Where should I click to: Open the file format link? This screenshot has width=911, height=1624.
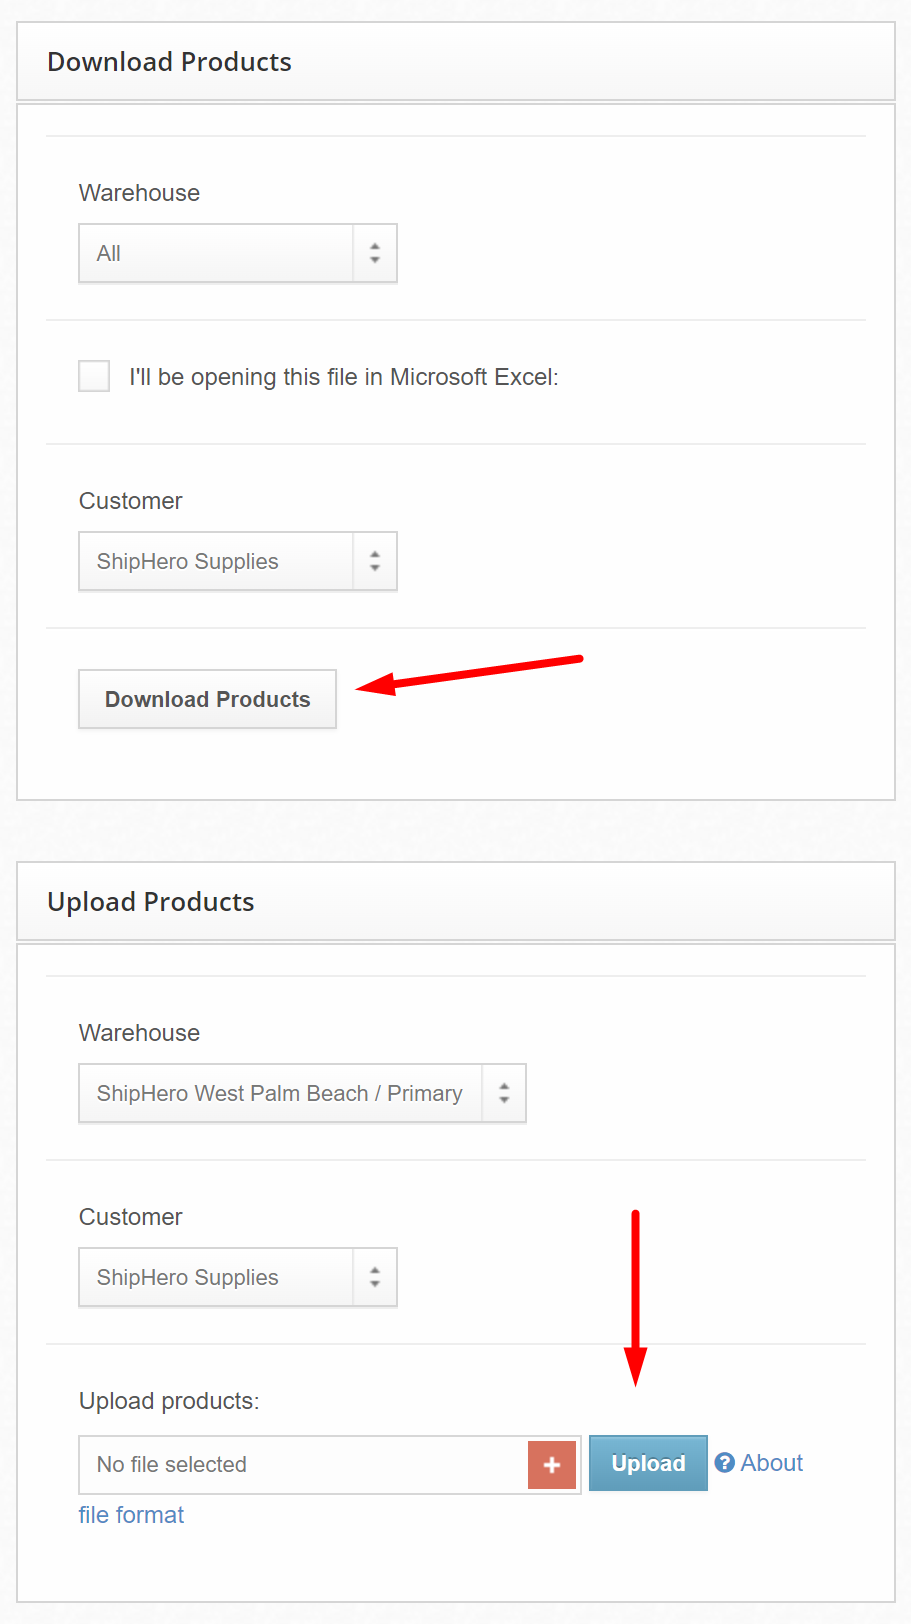(x=131, y=1515)
